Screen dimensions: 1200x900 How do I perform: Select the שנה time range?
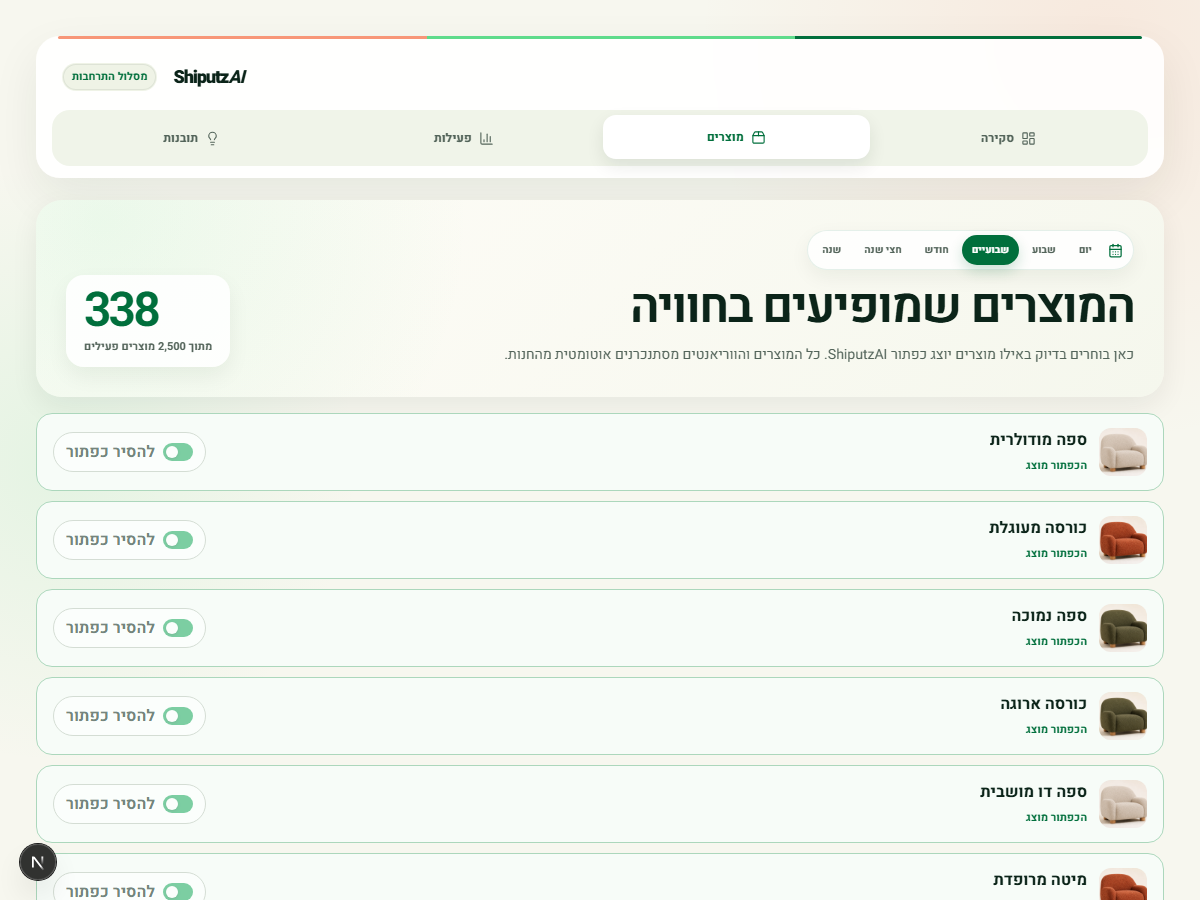(831, 250)
